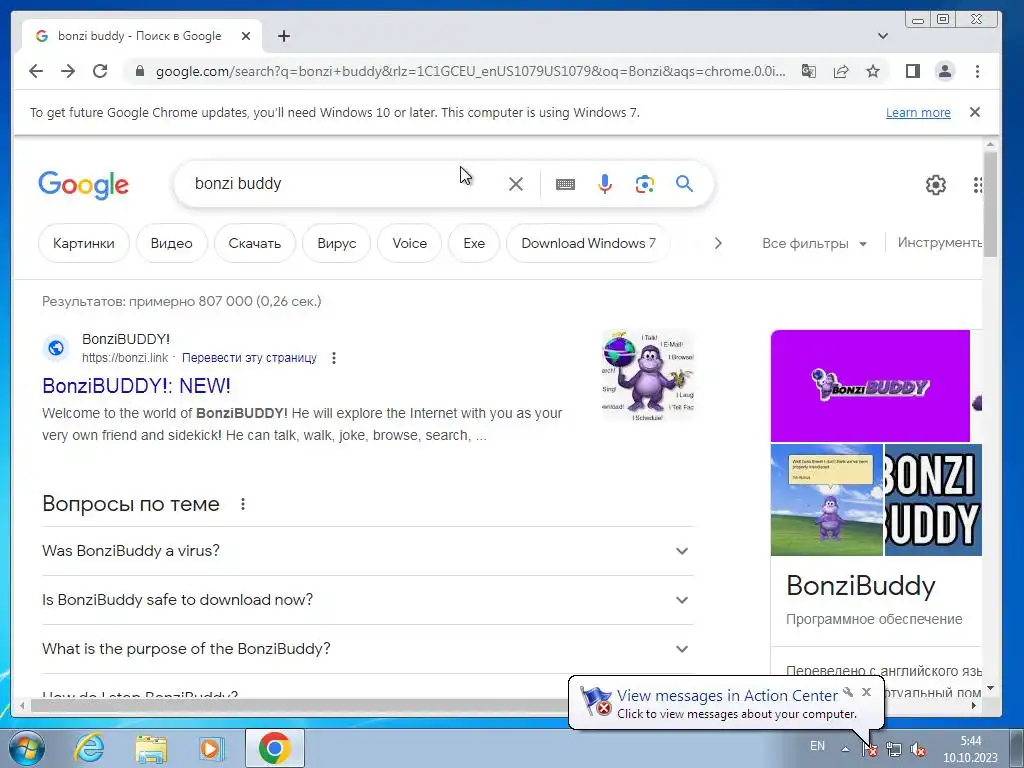Open the tab search dropdown arrow
1024x768 pixels.
click(883, 36)
